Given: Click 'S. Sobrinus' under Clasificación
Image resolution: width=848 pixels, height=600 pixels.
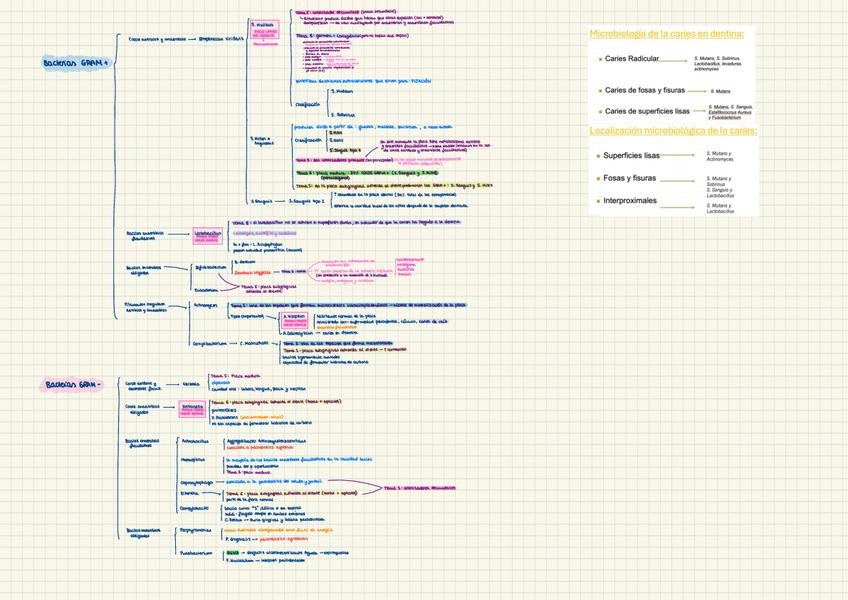Looking at the screenshot, I should (343, 115).
